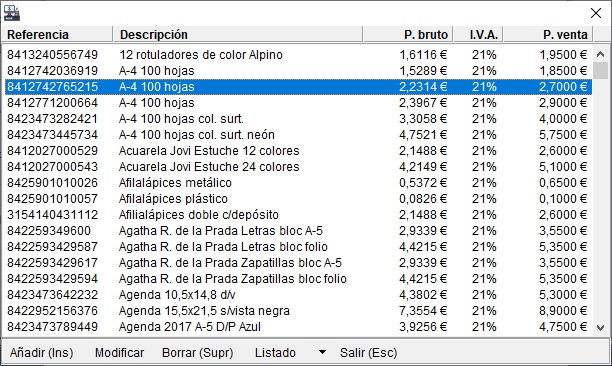
Task: Click P. bruto value 0,0826 €
Action: point(423,199)
